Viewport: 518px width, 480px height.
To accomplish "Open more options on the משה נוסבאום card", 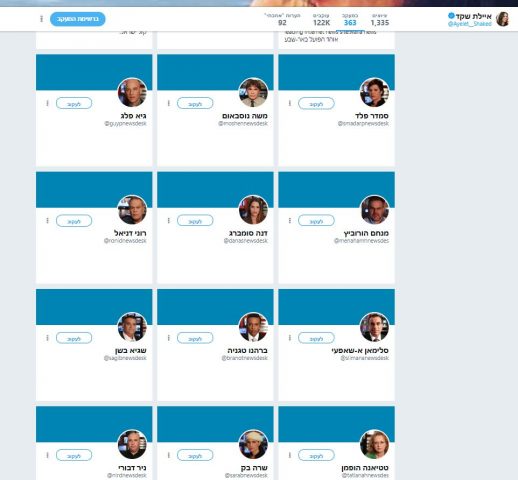I will tap(169, 103).
